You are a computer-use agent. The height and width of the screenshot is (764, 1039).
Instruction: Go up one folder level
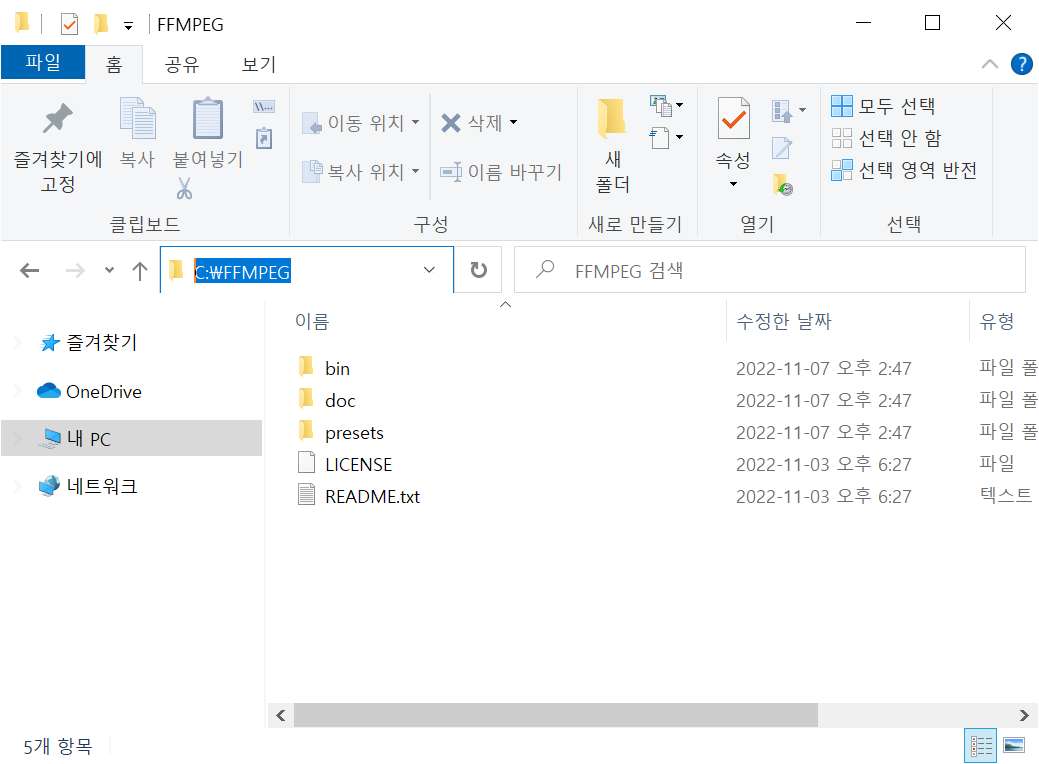pyautogui.click(x=139, y=270)
